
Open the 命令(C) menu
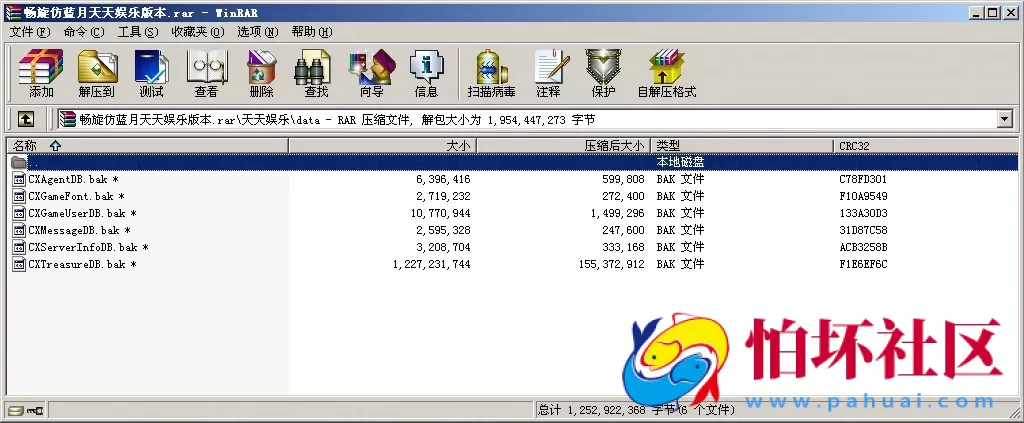(84, 31)
